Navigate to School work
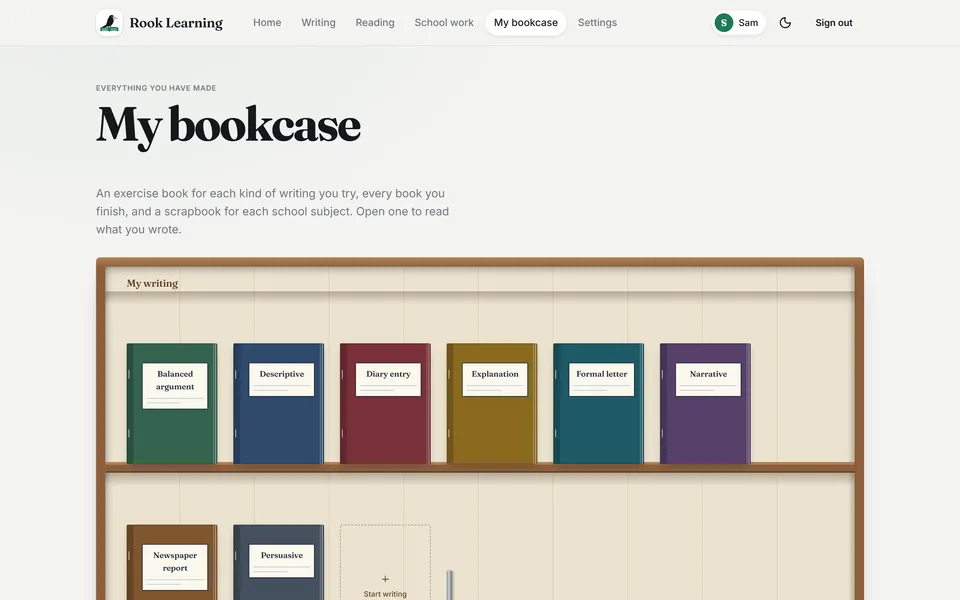This screenshot has height=600, width=960. coord(444,23)
